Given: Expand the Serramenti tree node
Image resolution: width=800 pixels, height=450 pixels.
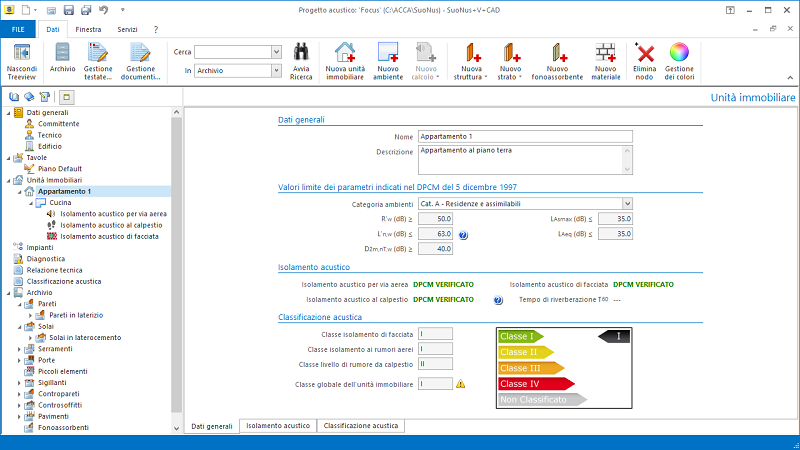Looking at the screenshot, I should [x=19, y=349].
